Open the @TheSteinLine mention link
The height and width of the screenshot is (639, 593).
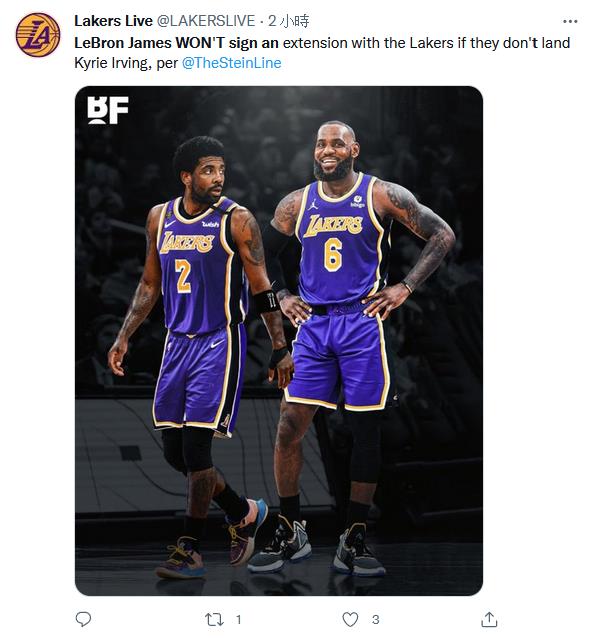tap(231, 63)
